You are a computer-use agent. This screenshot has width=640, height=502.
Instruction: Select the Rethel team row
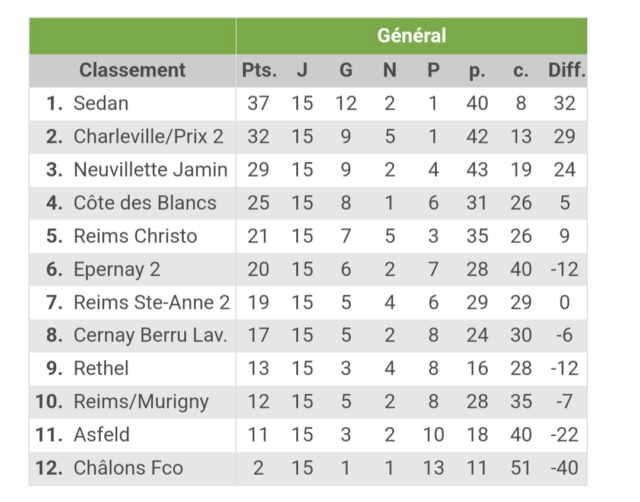click(x=308, y=369)
